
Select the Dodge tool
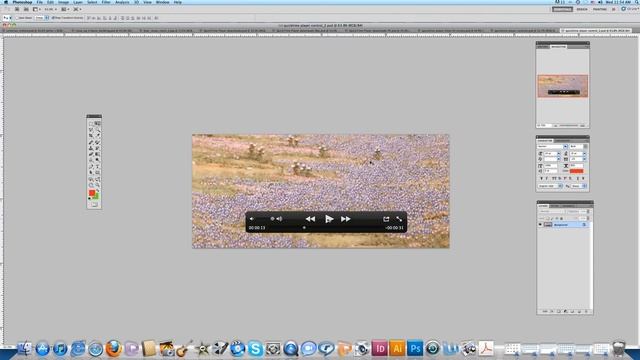(x=98, y=160)
